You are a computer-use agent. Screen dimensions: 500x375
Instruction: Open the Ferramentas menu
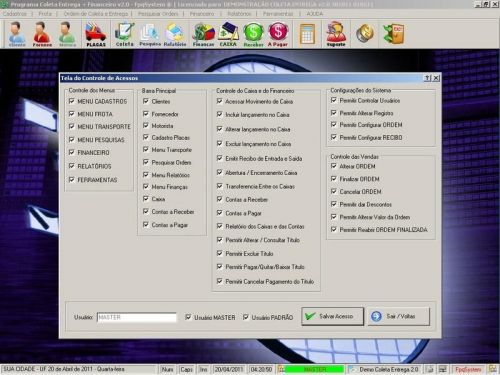click(278, 14)
